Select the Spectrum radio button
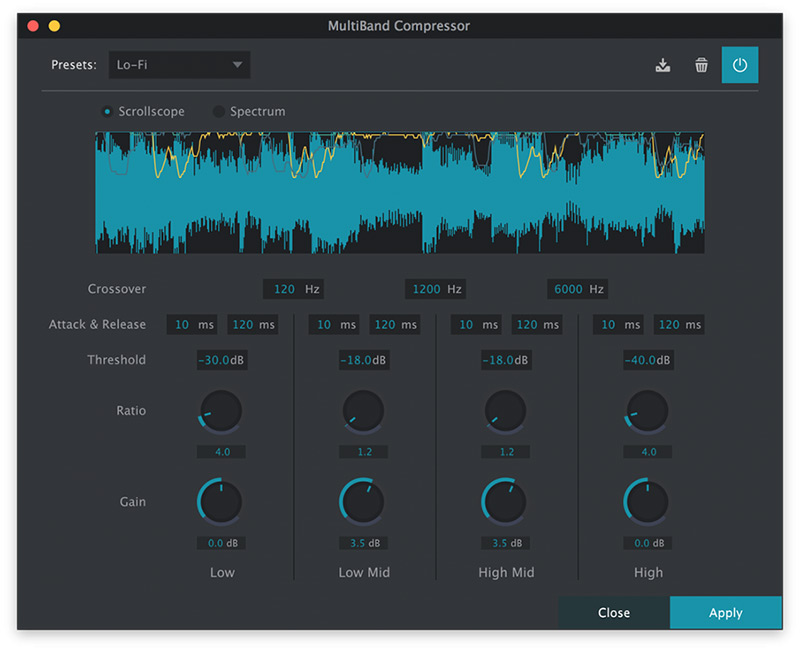This screenshot has height=651, width=800. tap(219, 112)
